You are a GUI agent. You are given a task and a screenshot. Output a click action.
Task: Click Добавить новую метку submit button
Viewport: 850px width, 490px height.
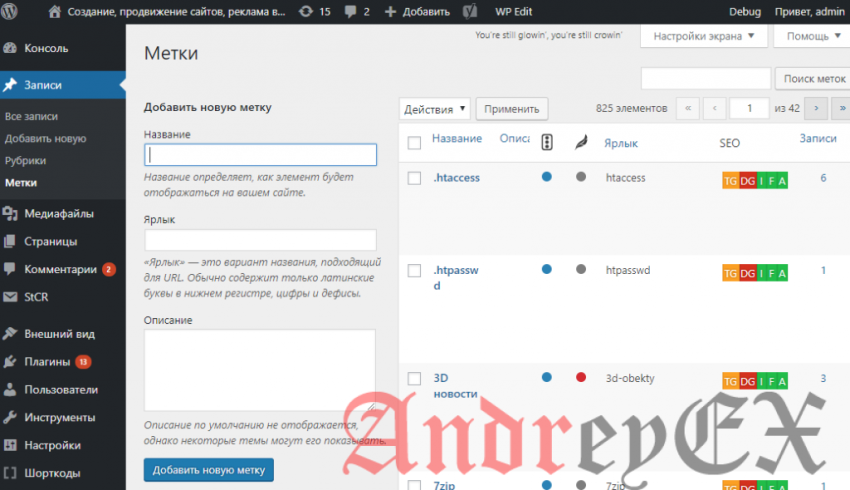coord(209,470)
